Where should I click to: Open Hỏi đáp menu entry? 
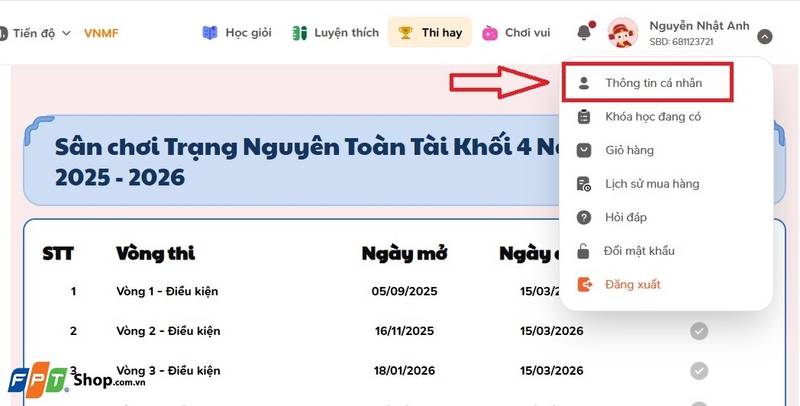click(626, 218)
